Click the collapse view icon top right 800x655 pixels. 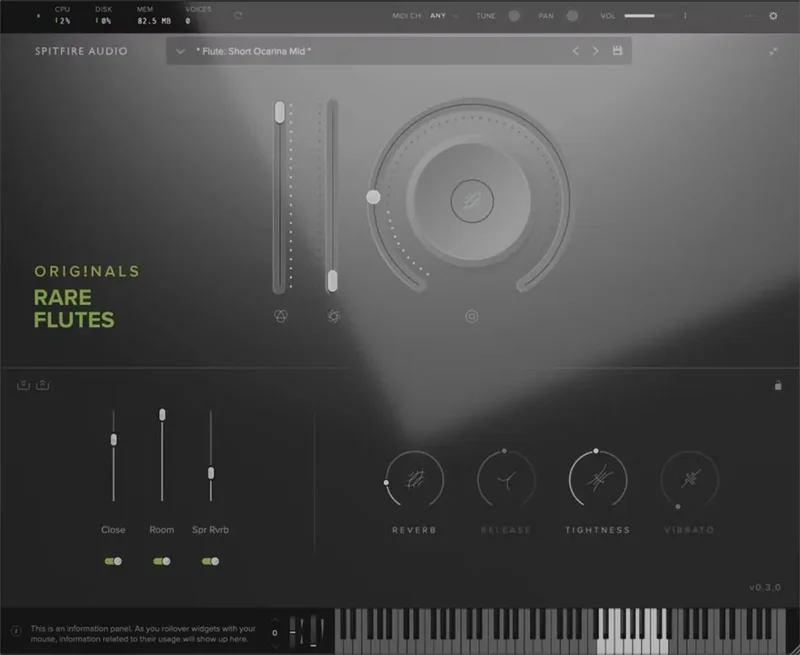click(x=773, y=51)
